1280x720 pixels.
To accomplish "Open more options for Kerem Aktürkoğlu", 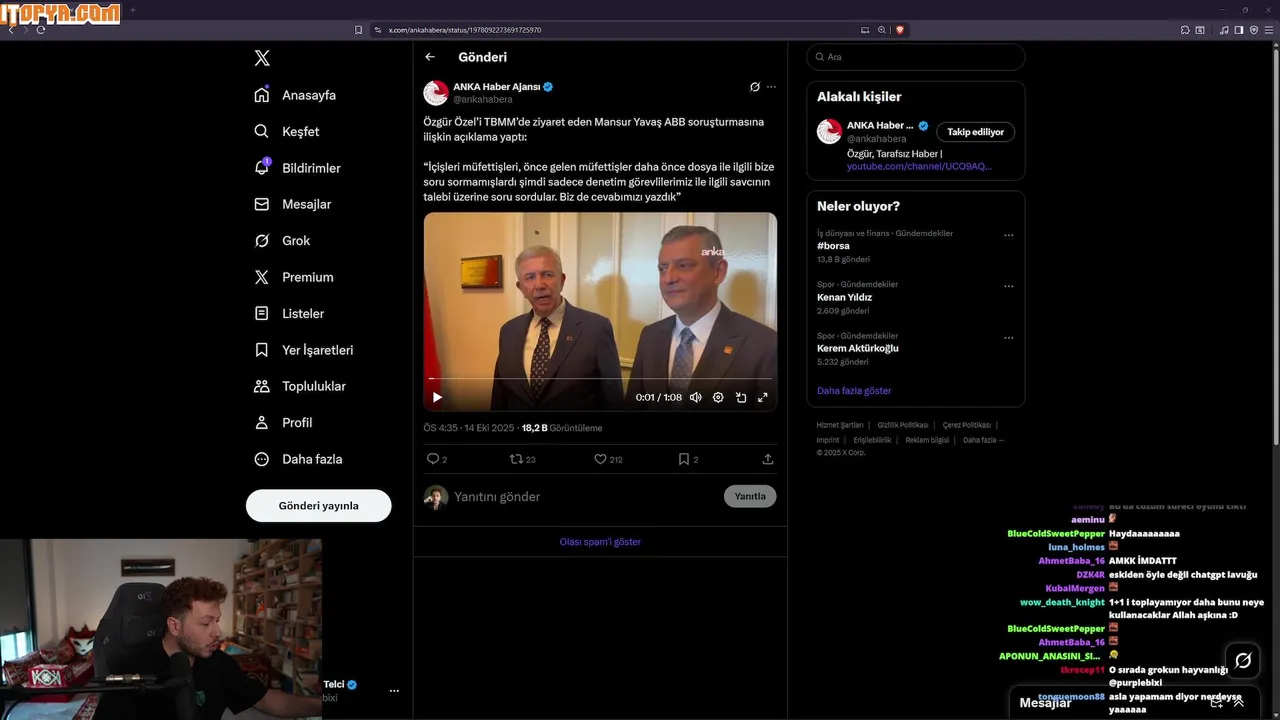I will pyautogui.click(x=1008, y=338).
